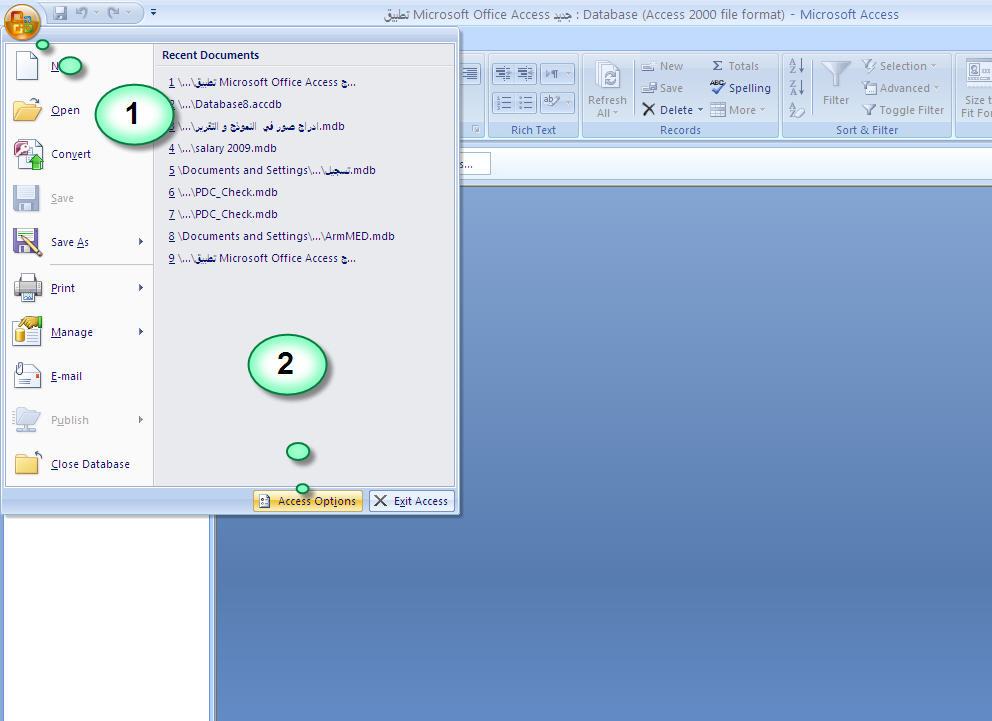Click the Size to Fit Form icon

pos(977,73)
